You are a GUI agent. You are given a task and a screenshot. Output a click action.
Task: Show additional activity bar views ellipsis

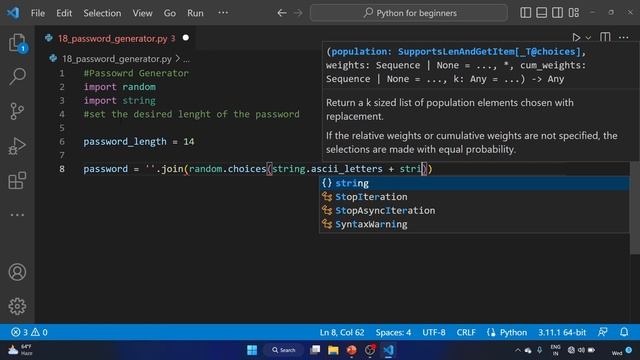click(x=17, y=215)
